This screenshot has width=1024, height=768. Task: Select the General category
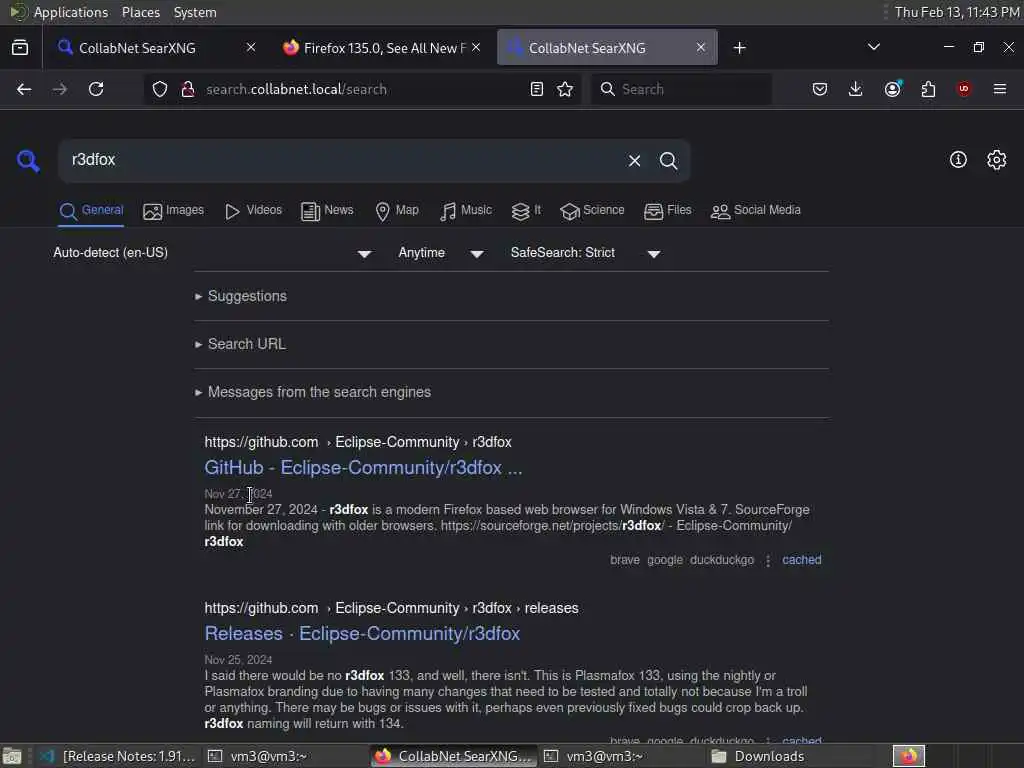click(91, 210)
